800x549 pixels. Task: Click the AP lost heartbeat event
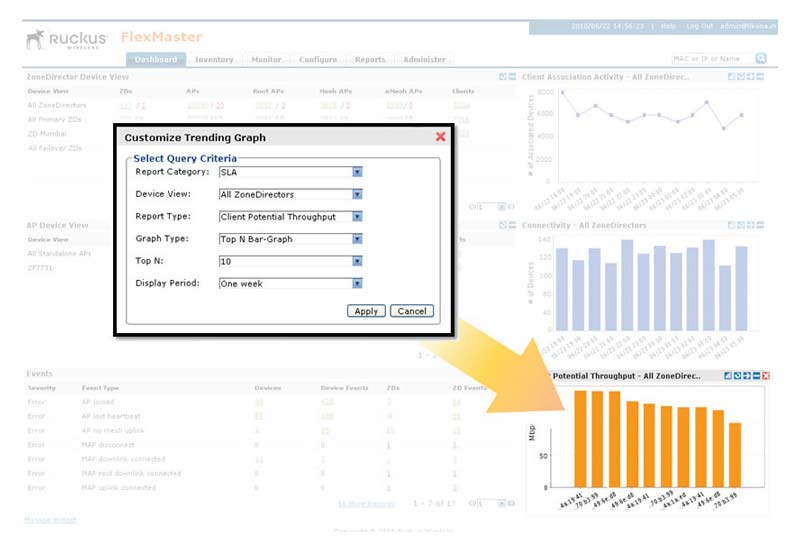point(111,416)
